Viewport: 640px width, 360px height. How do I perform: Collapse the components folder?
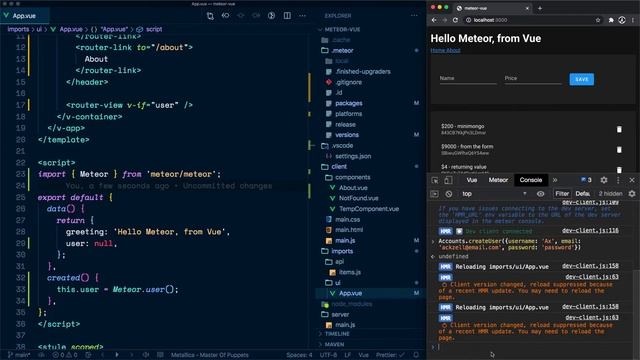pyautogui.click(x=353, y=177)
